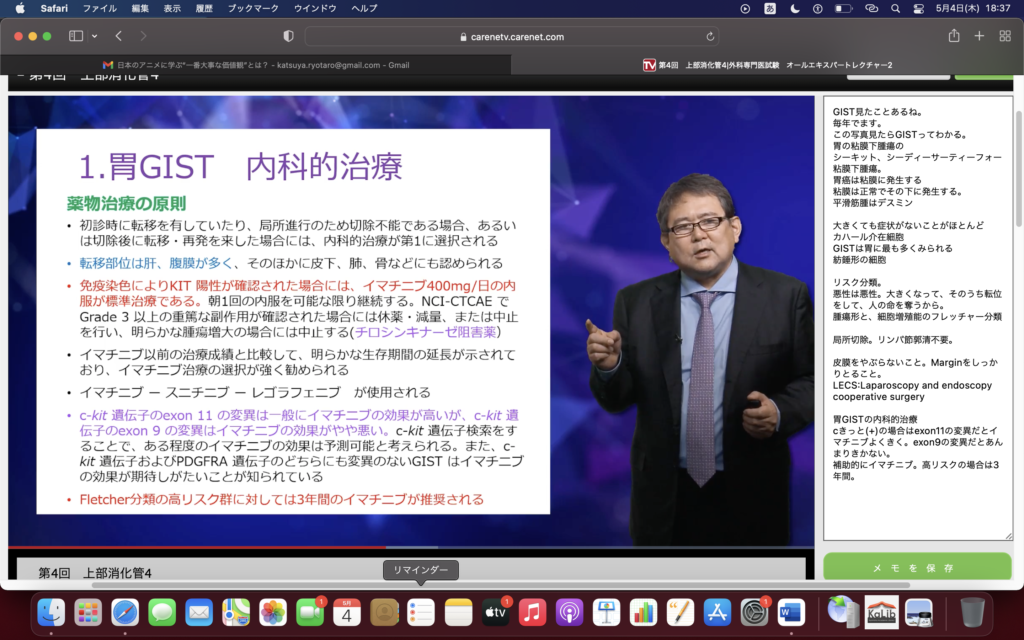Open Microsoft Word in the Dock

791,612
